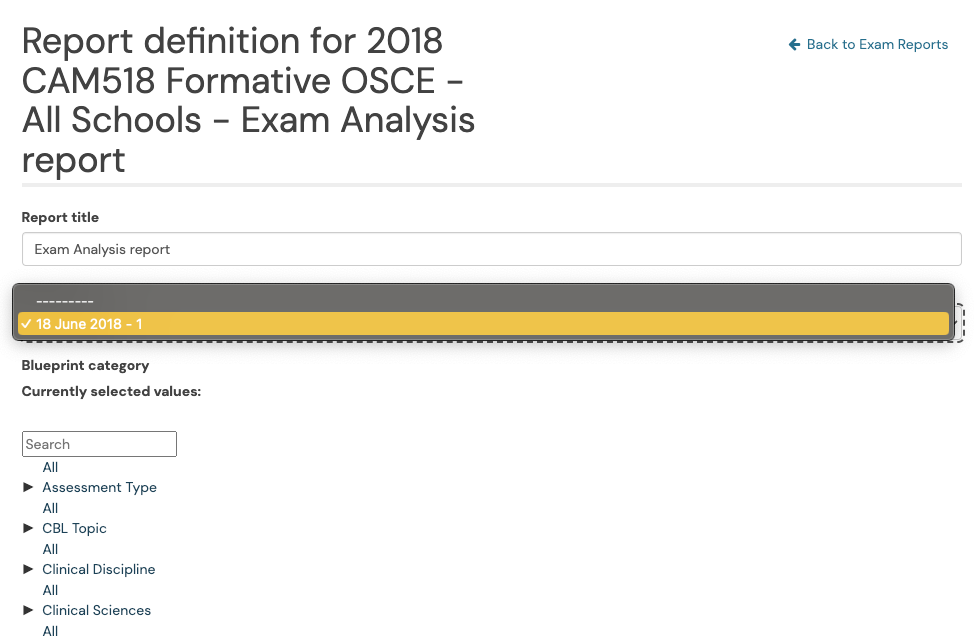Expand the Assessment Type triangle

(28, 487)
